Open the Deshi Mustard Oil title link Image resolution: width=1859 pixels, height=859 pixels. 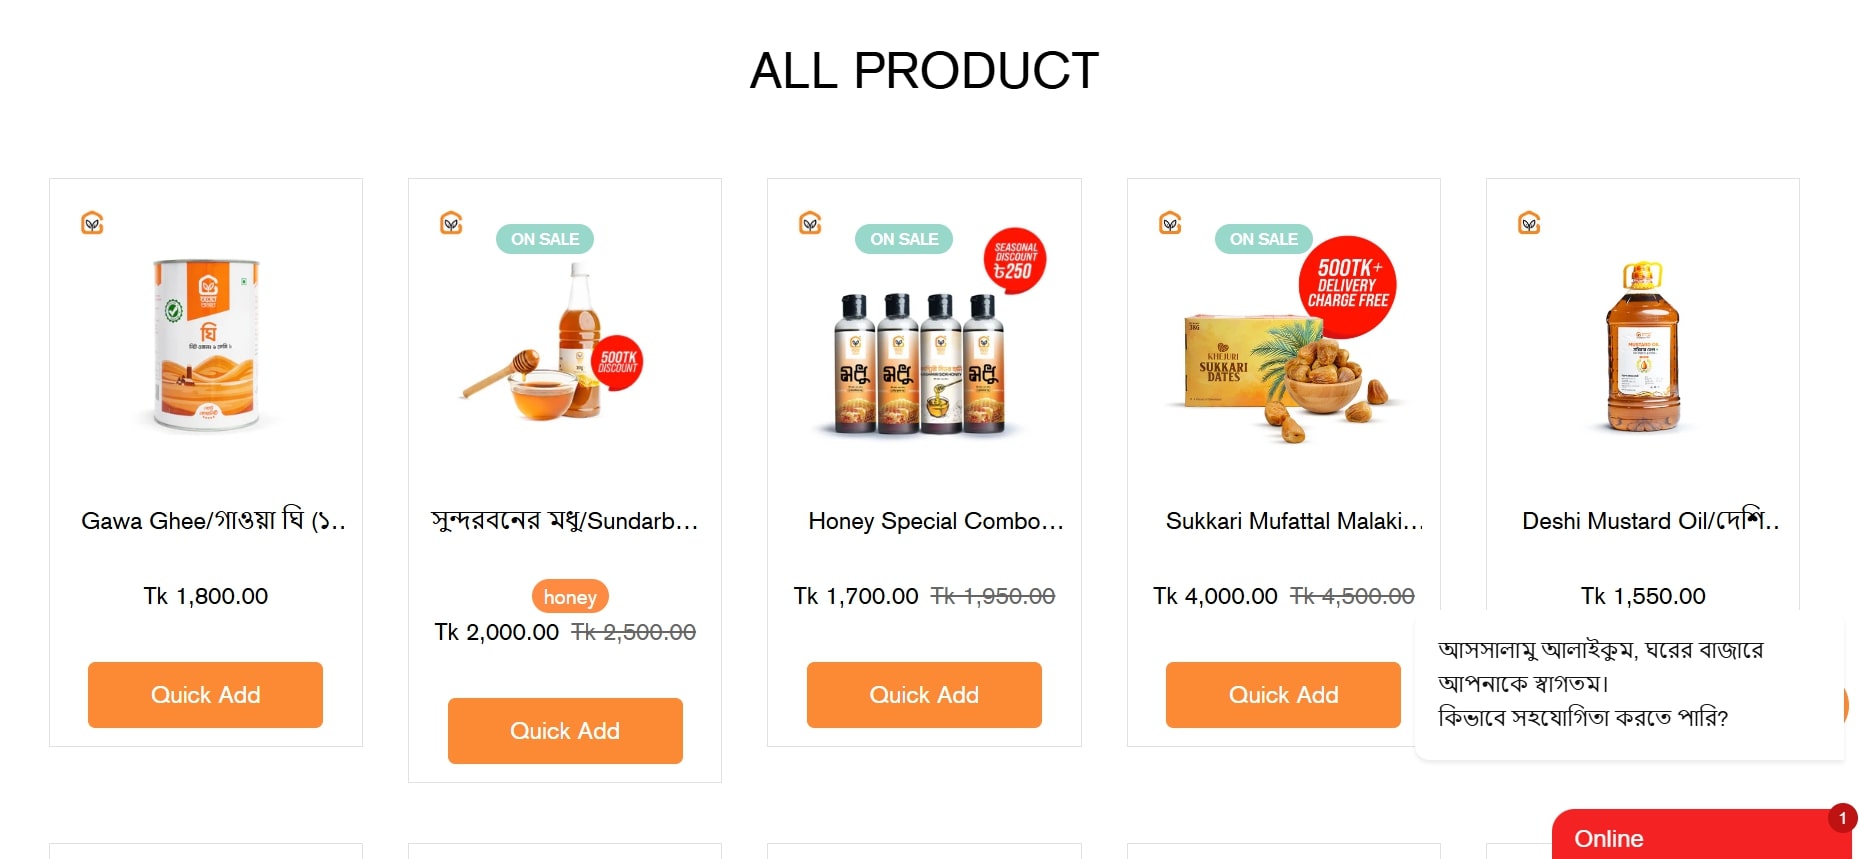1649,521
